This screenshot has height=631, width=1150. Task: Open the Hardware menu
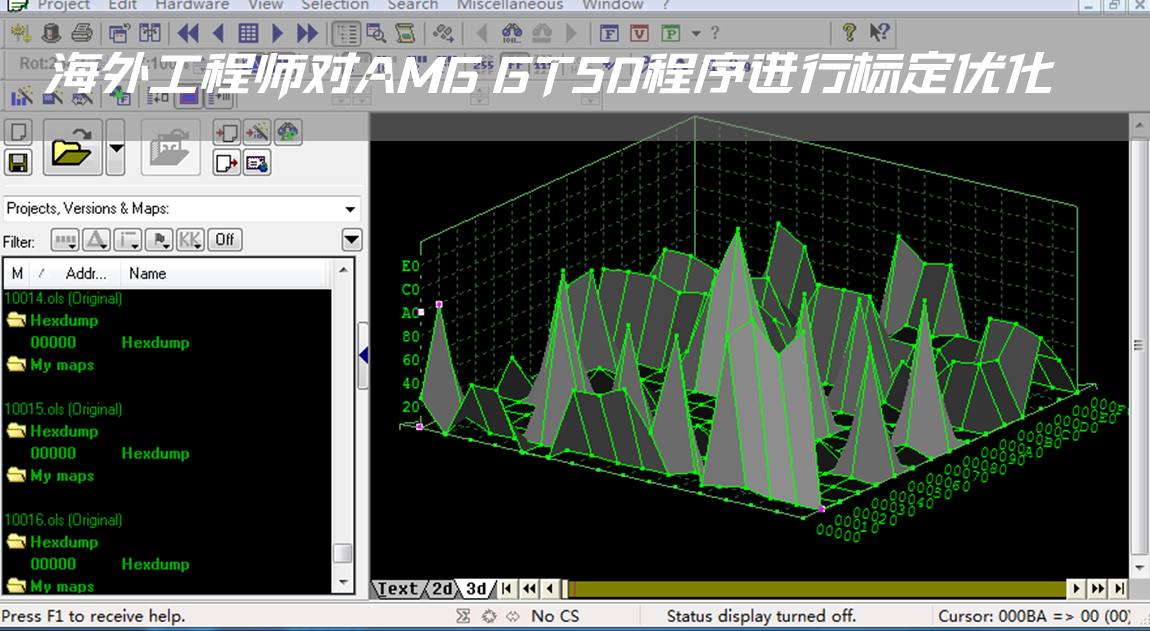(x=192, y=5)
